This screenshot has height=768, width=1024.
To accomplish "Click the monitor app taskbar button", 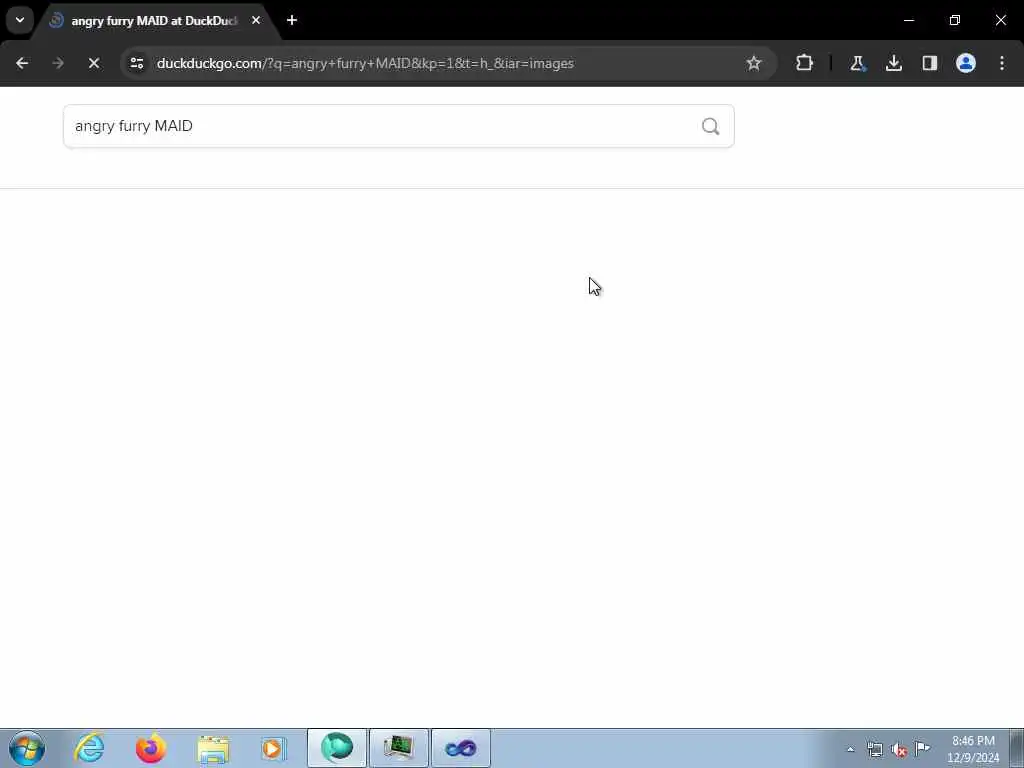I will 398,748.
